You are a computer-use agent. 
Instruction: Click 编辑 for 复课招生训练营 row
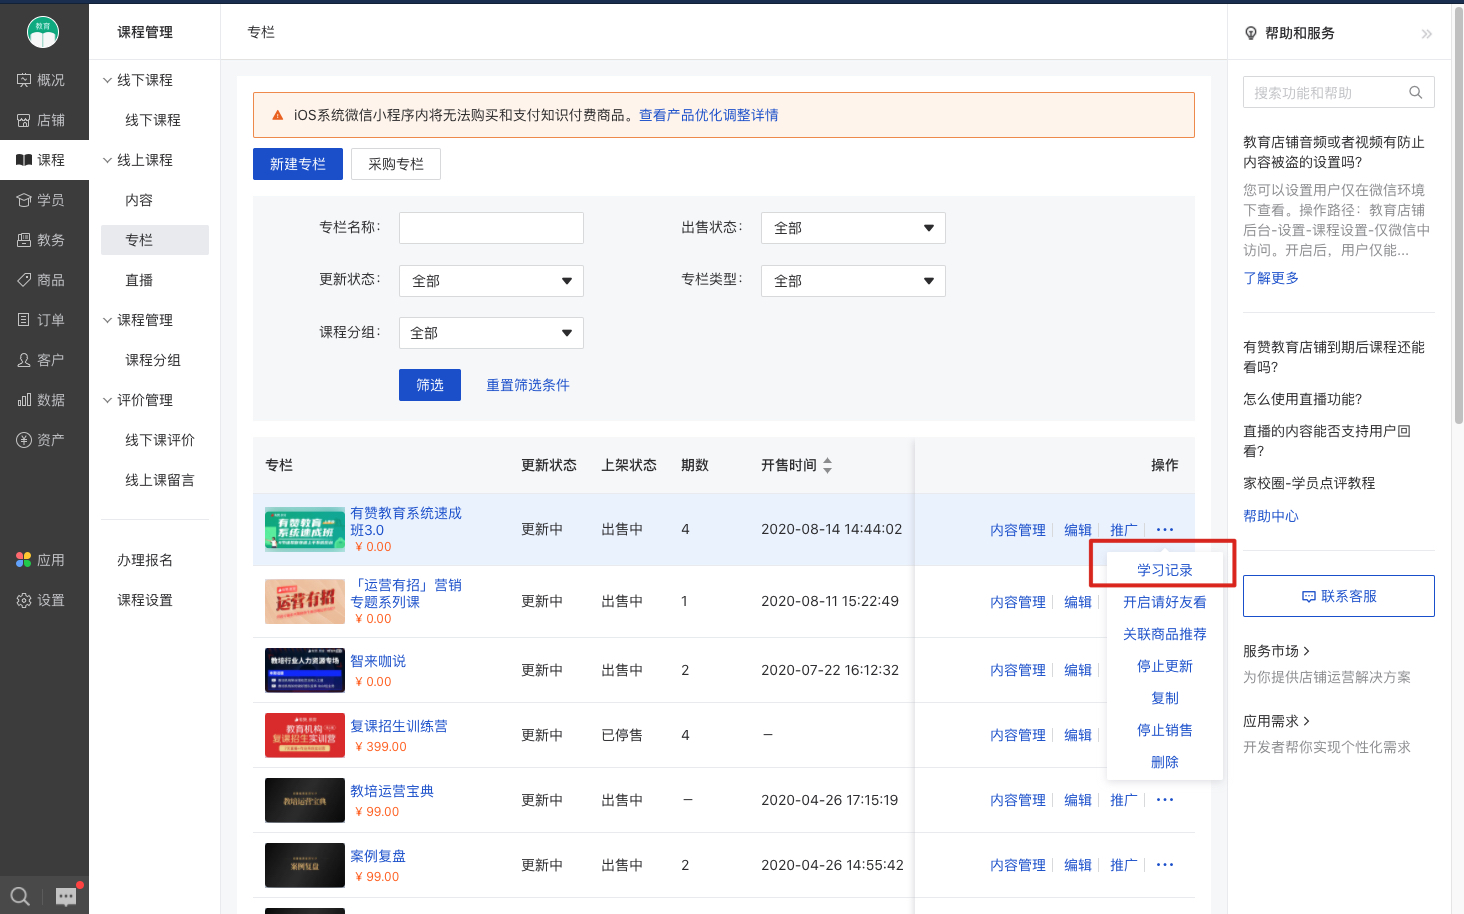tap(1078, 735)
